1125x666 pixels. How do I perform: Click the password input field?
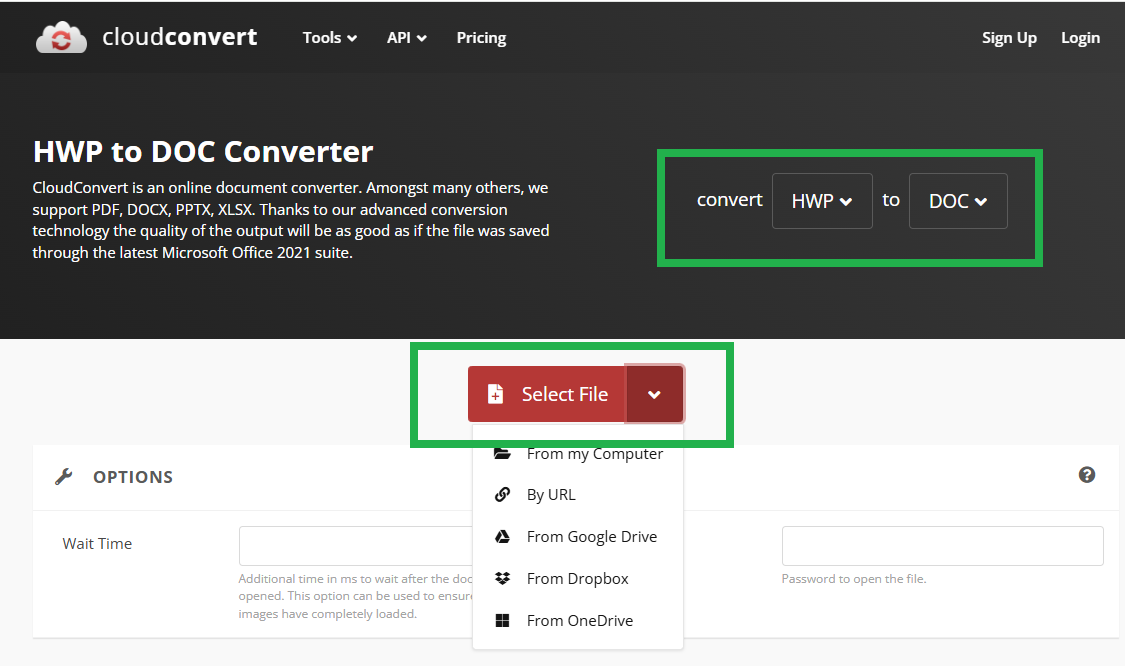tap(942, 545)
